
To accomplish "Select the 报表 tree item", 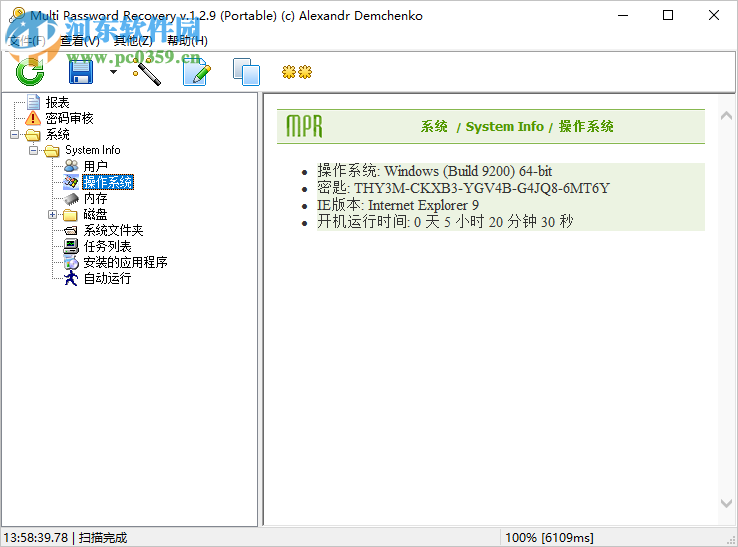I will point(57,102).
